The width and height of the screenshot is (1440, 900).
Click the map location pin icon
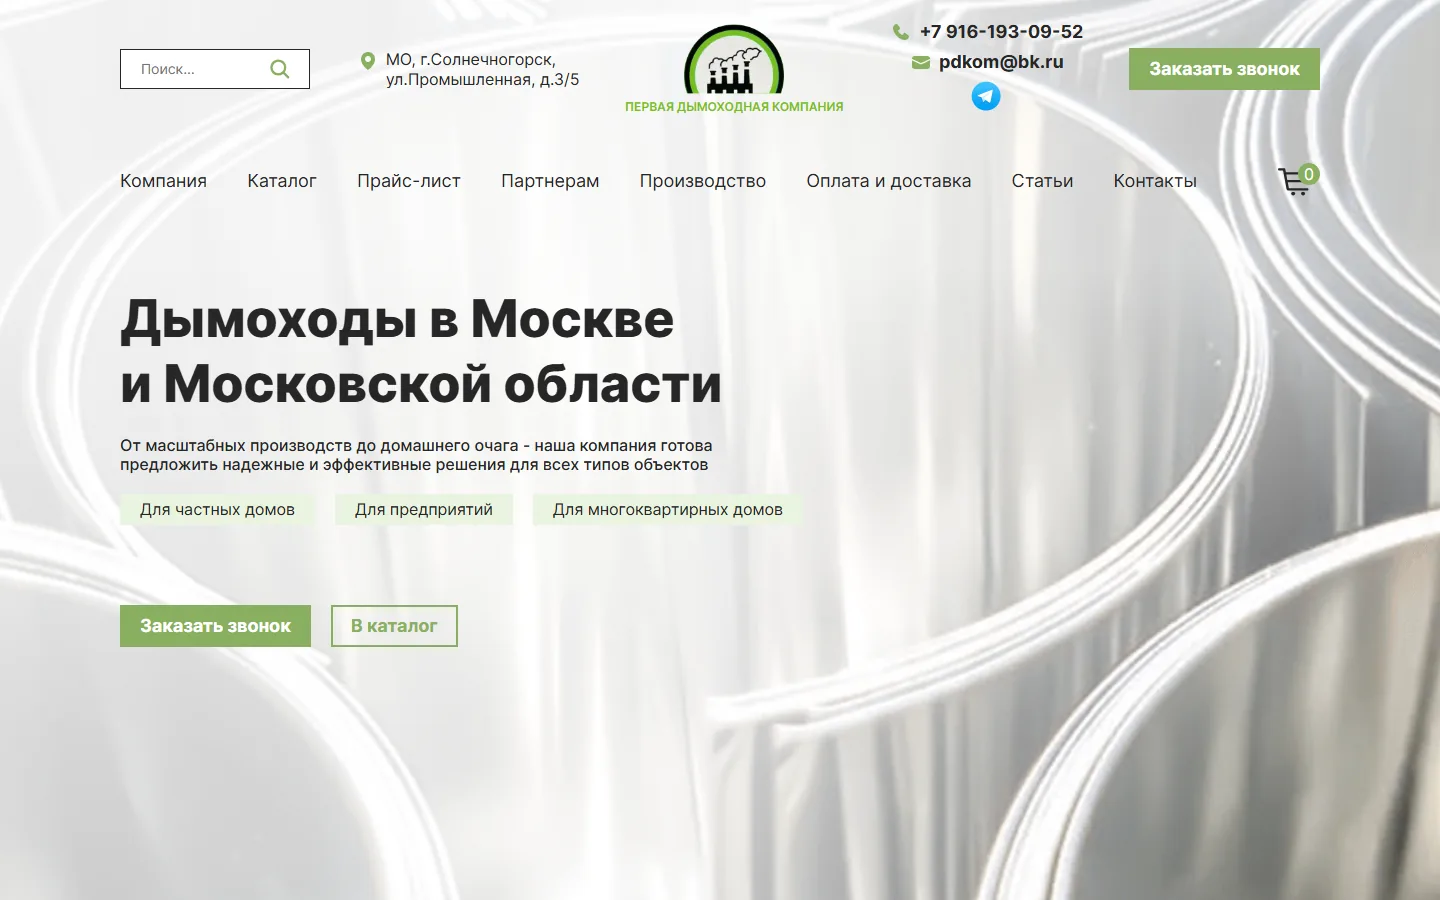368,61
